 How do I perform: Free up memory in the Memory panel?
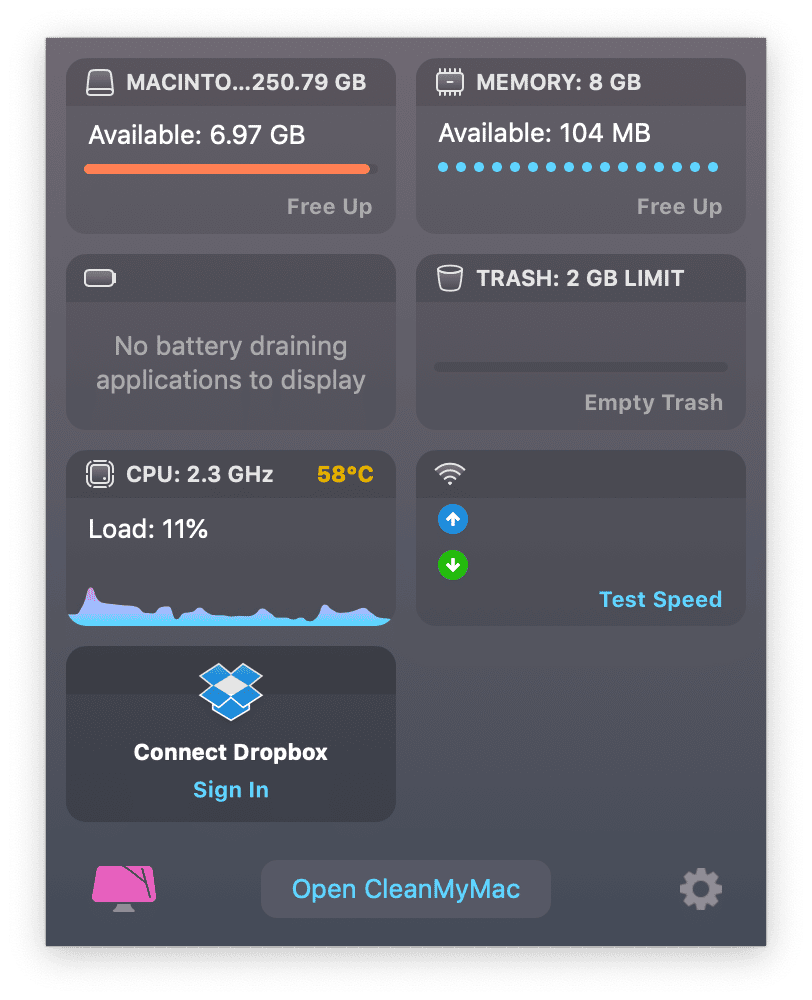tap(679, 207)
